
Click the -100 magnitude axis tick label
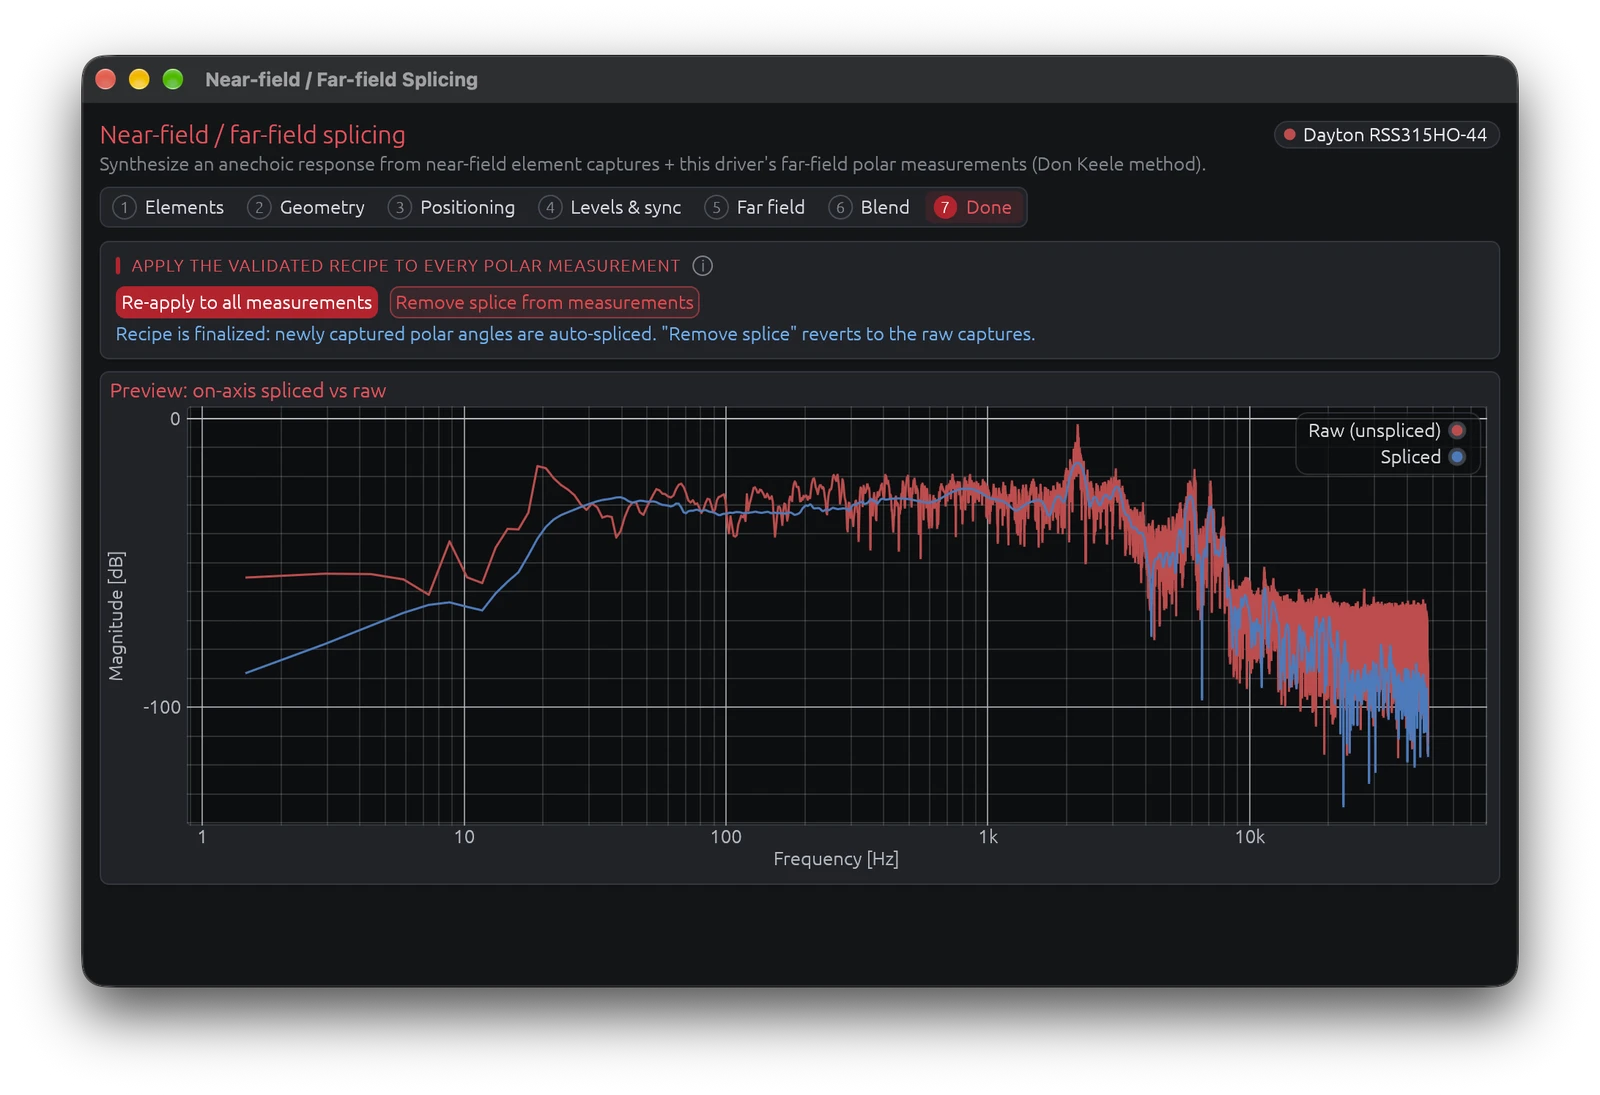[x=162, y=707]
